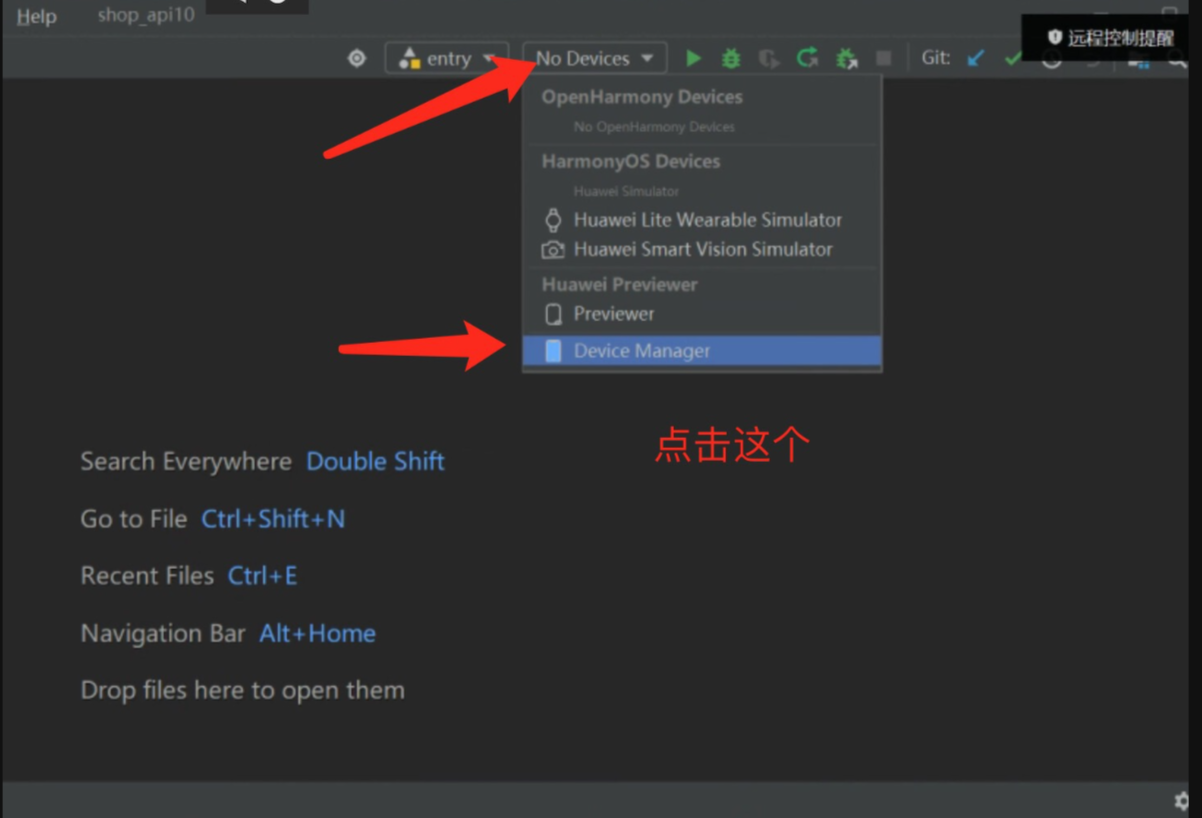Viewport: 1202px width, 818px height.
Task: Click the HarmonyOS Devices header
Action: 631,161
